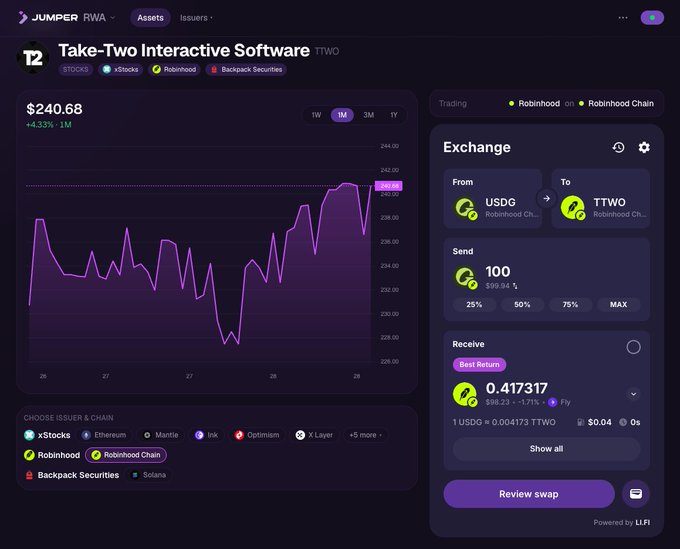680x549 pixels.
Task: Switch to the Assets tab
Action: click(x=150, y=18)
